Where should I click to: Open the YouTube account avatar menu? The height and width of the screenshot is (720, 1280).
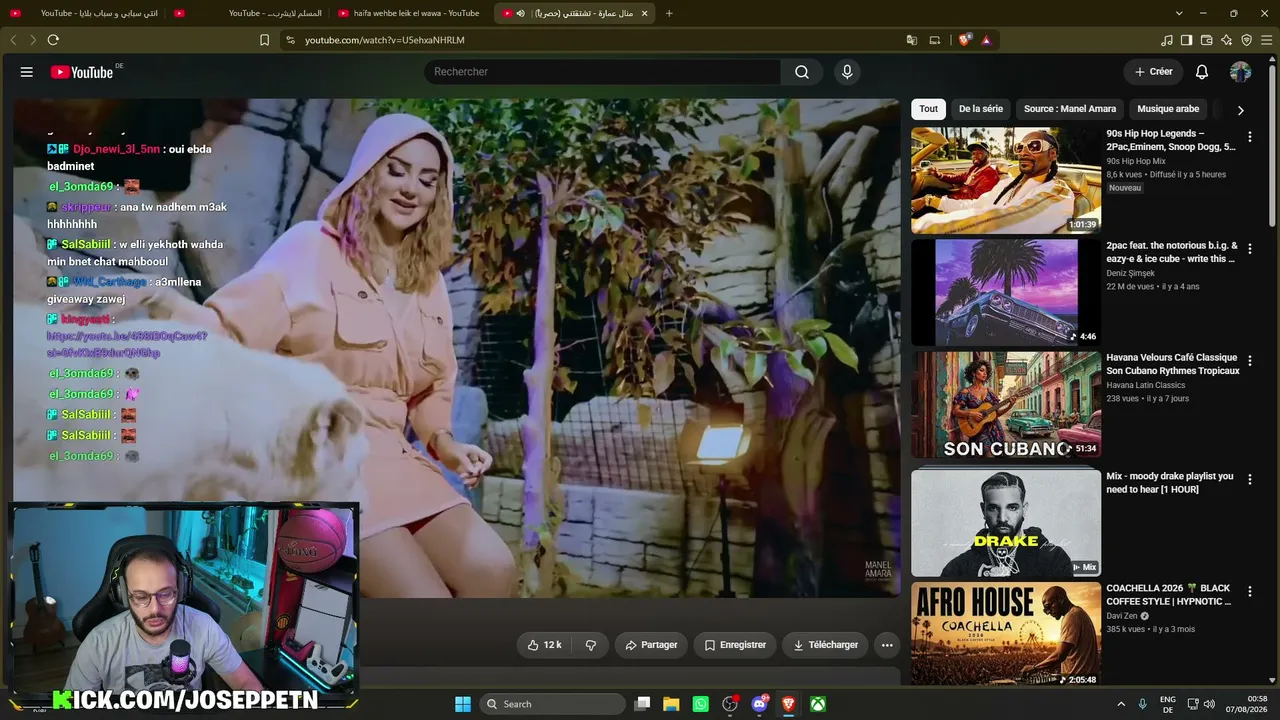point(1240,72)
